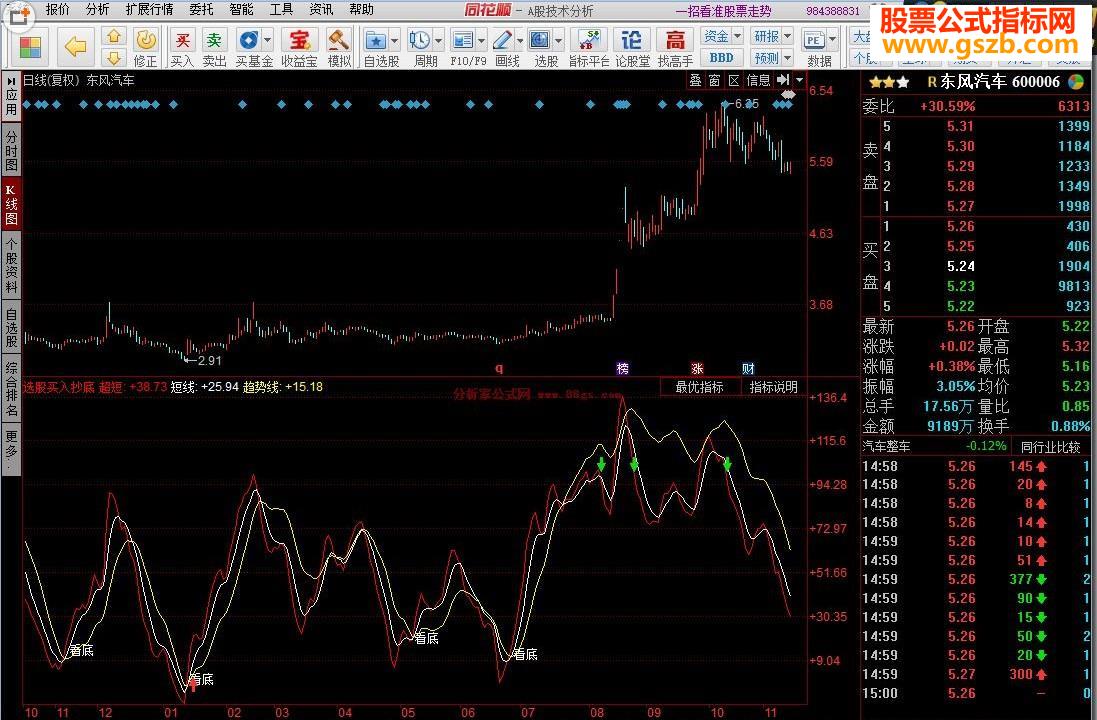
Task: Open the 买入 buy tool
Action: 182,48
